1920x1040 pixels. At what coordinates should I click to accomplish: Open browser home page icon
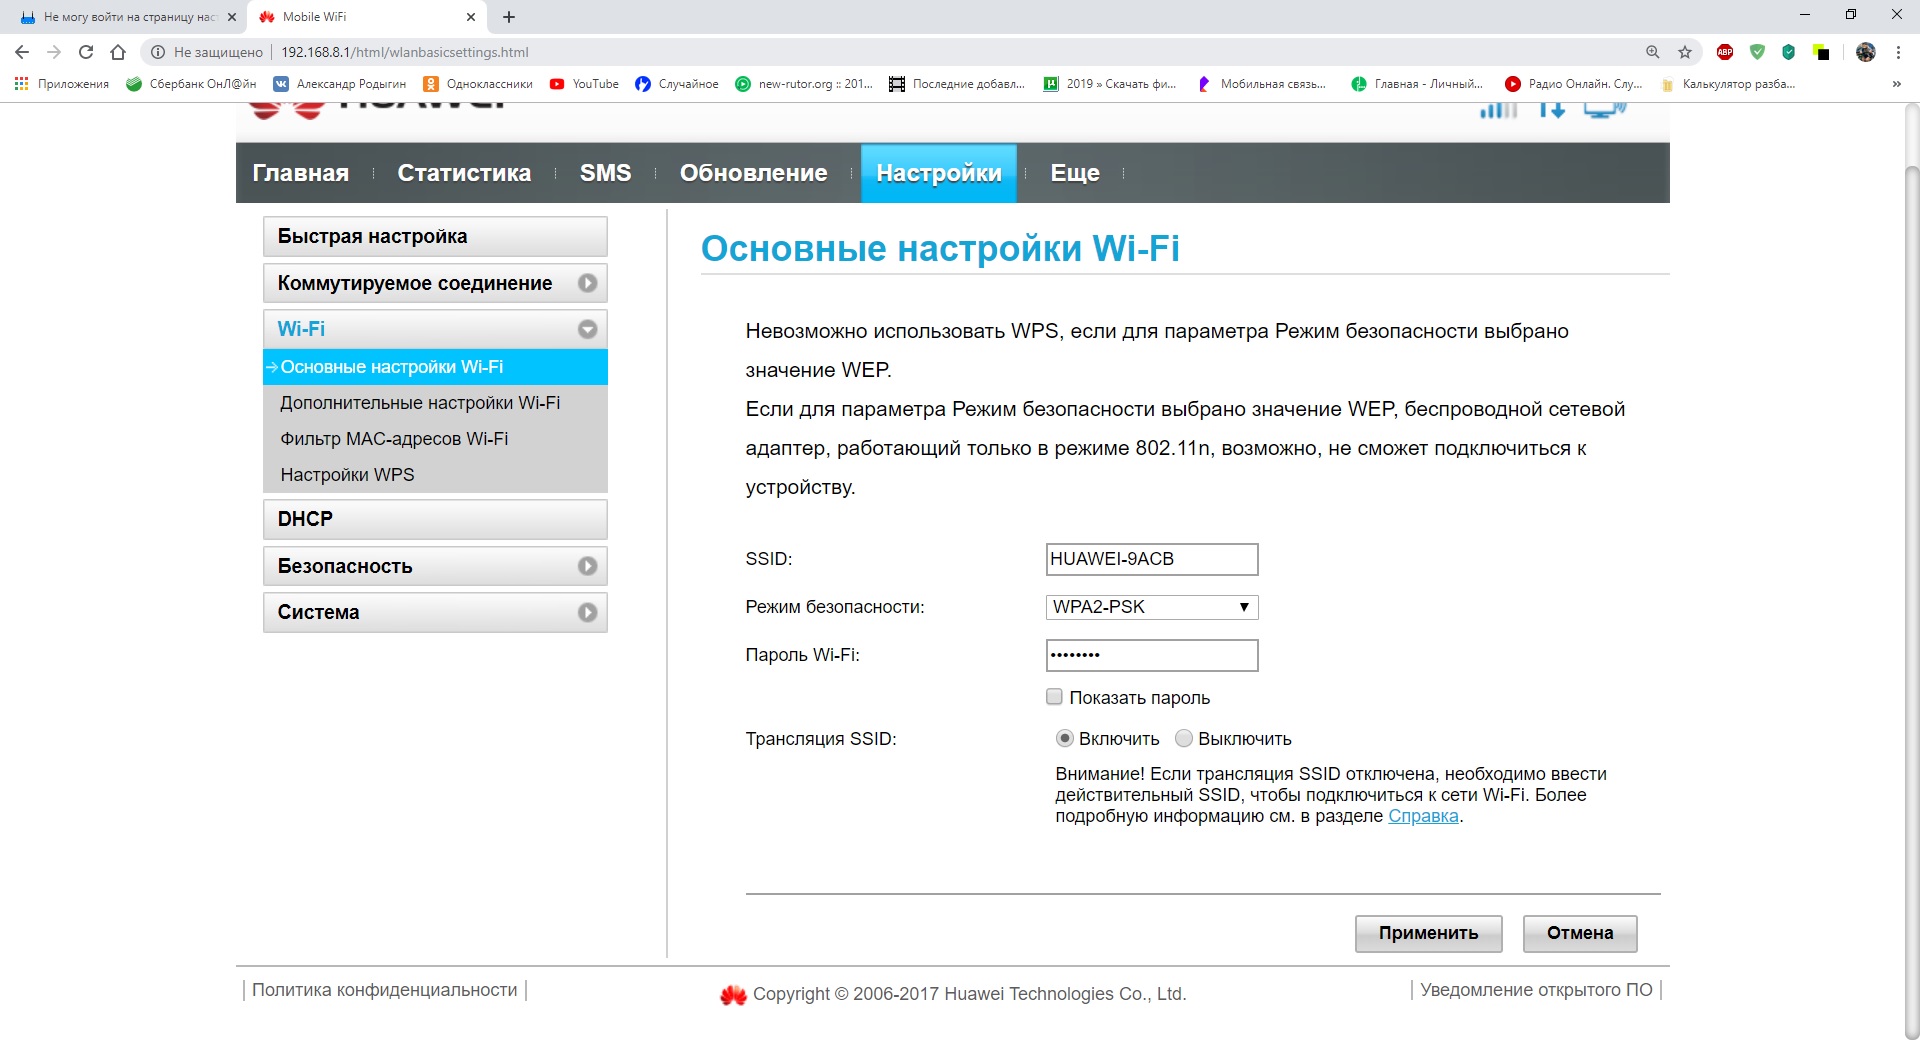(118, 52)
